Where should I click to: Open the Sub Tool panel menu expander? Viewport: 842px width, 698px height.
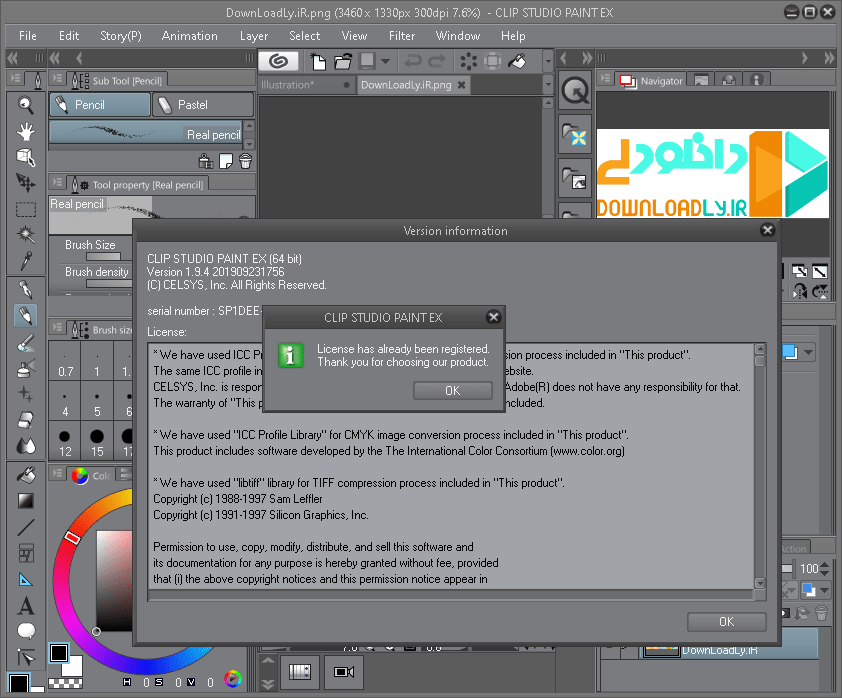(x=57, y=80)
